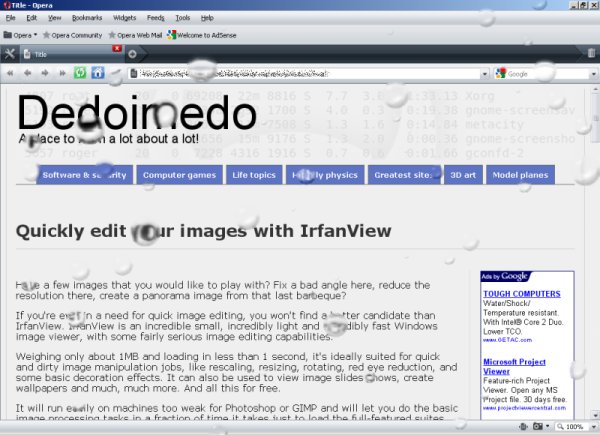The image size is (600, 435).
Task: Click the Rewind navigation button
Action: 10,73
